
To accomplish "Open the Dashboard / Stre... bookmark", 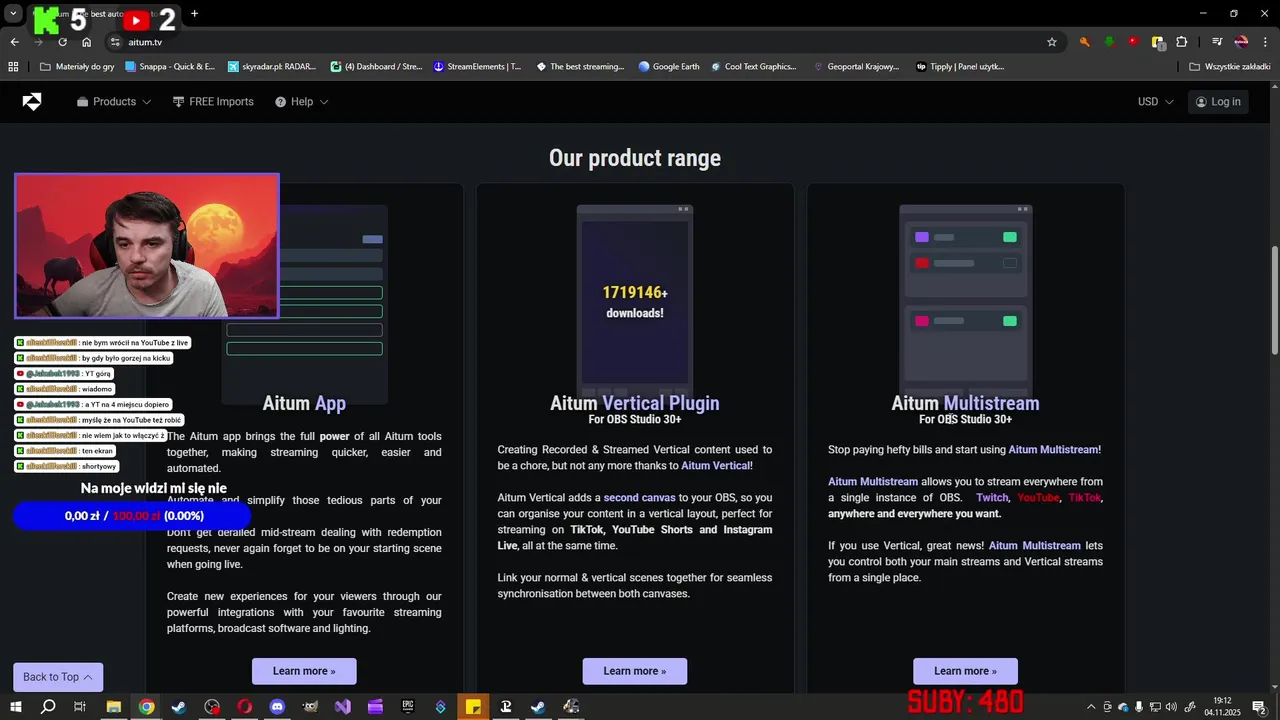I will (x=376, y=67).
